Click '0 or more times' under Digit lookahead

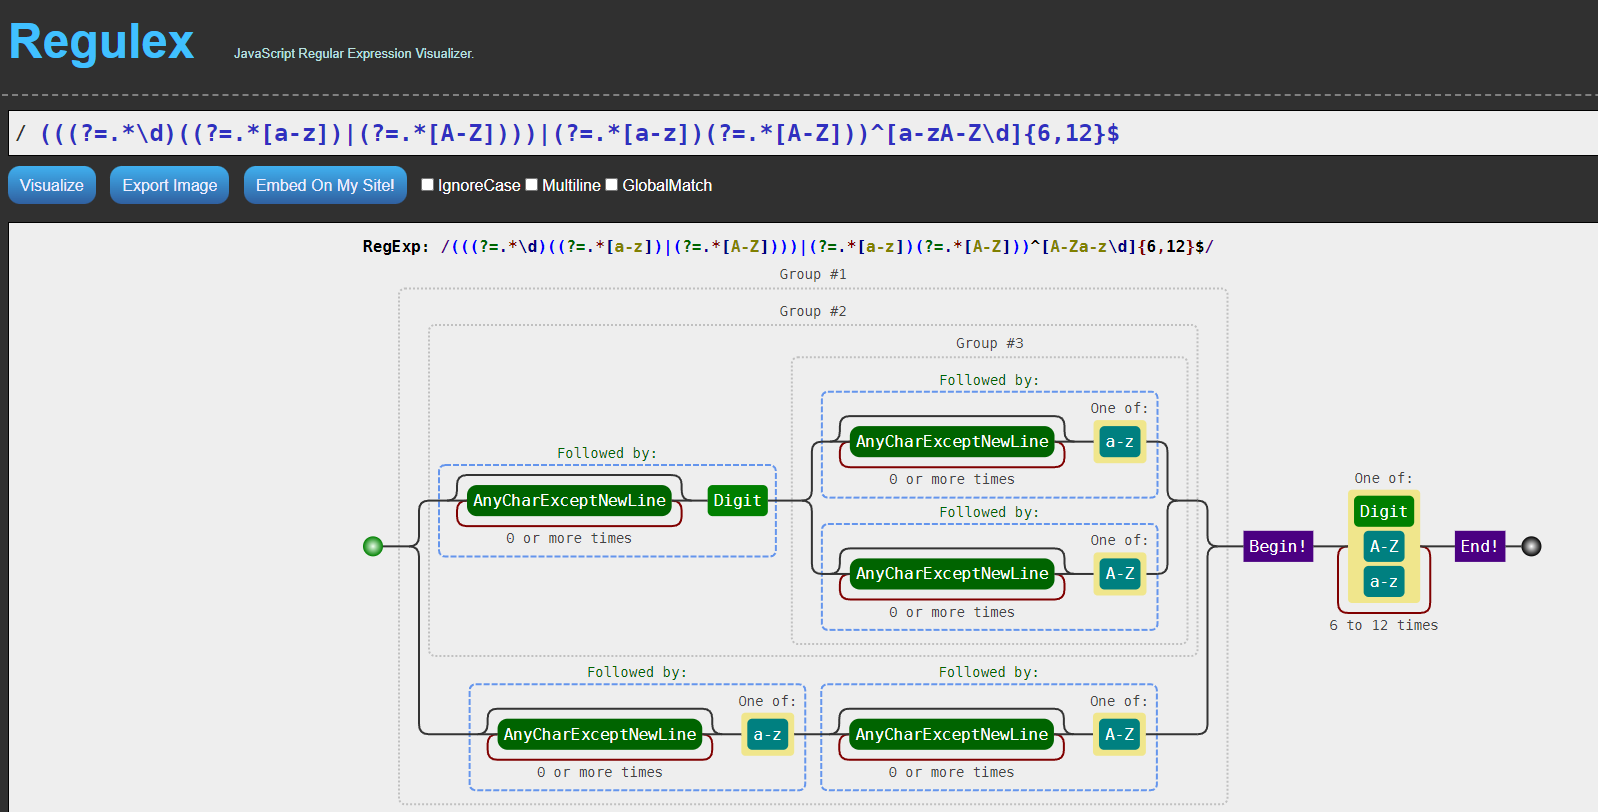[x=569, y=538]
